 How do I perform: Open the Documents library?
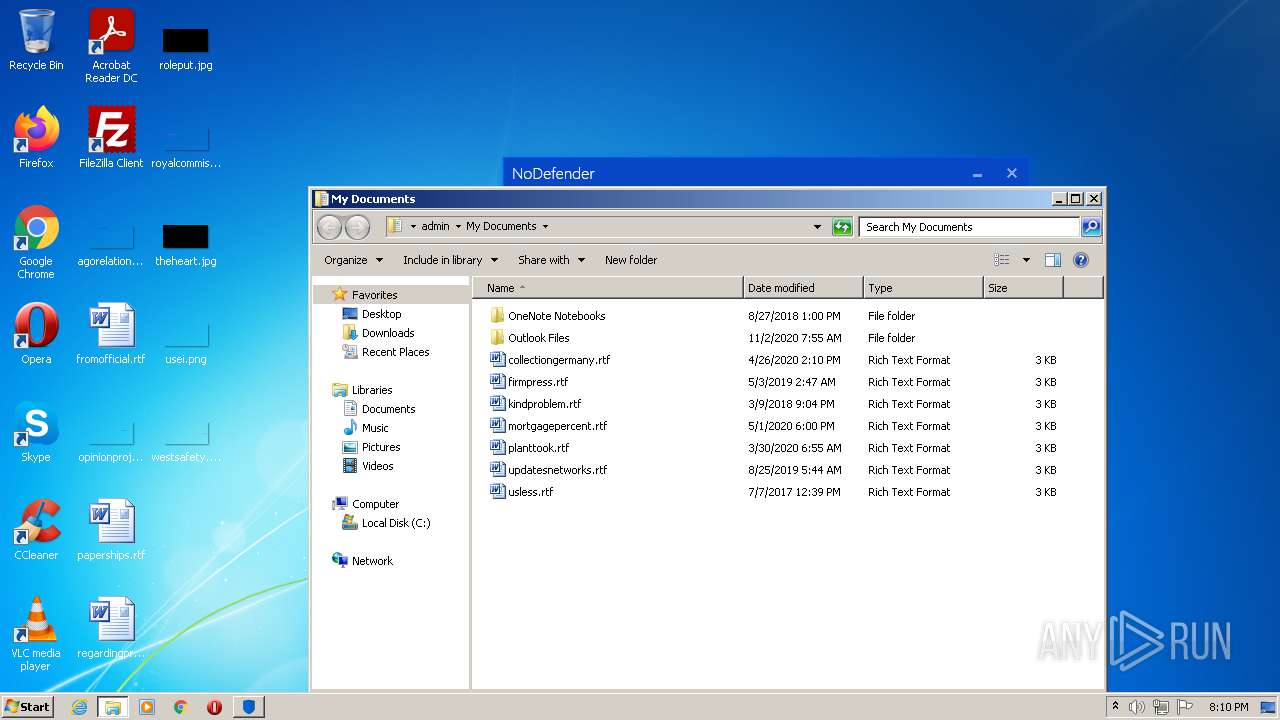click(388, 409)
